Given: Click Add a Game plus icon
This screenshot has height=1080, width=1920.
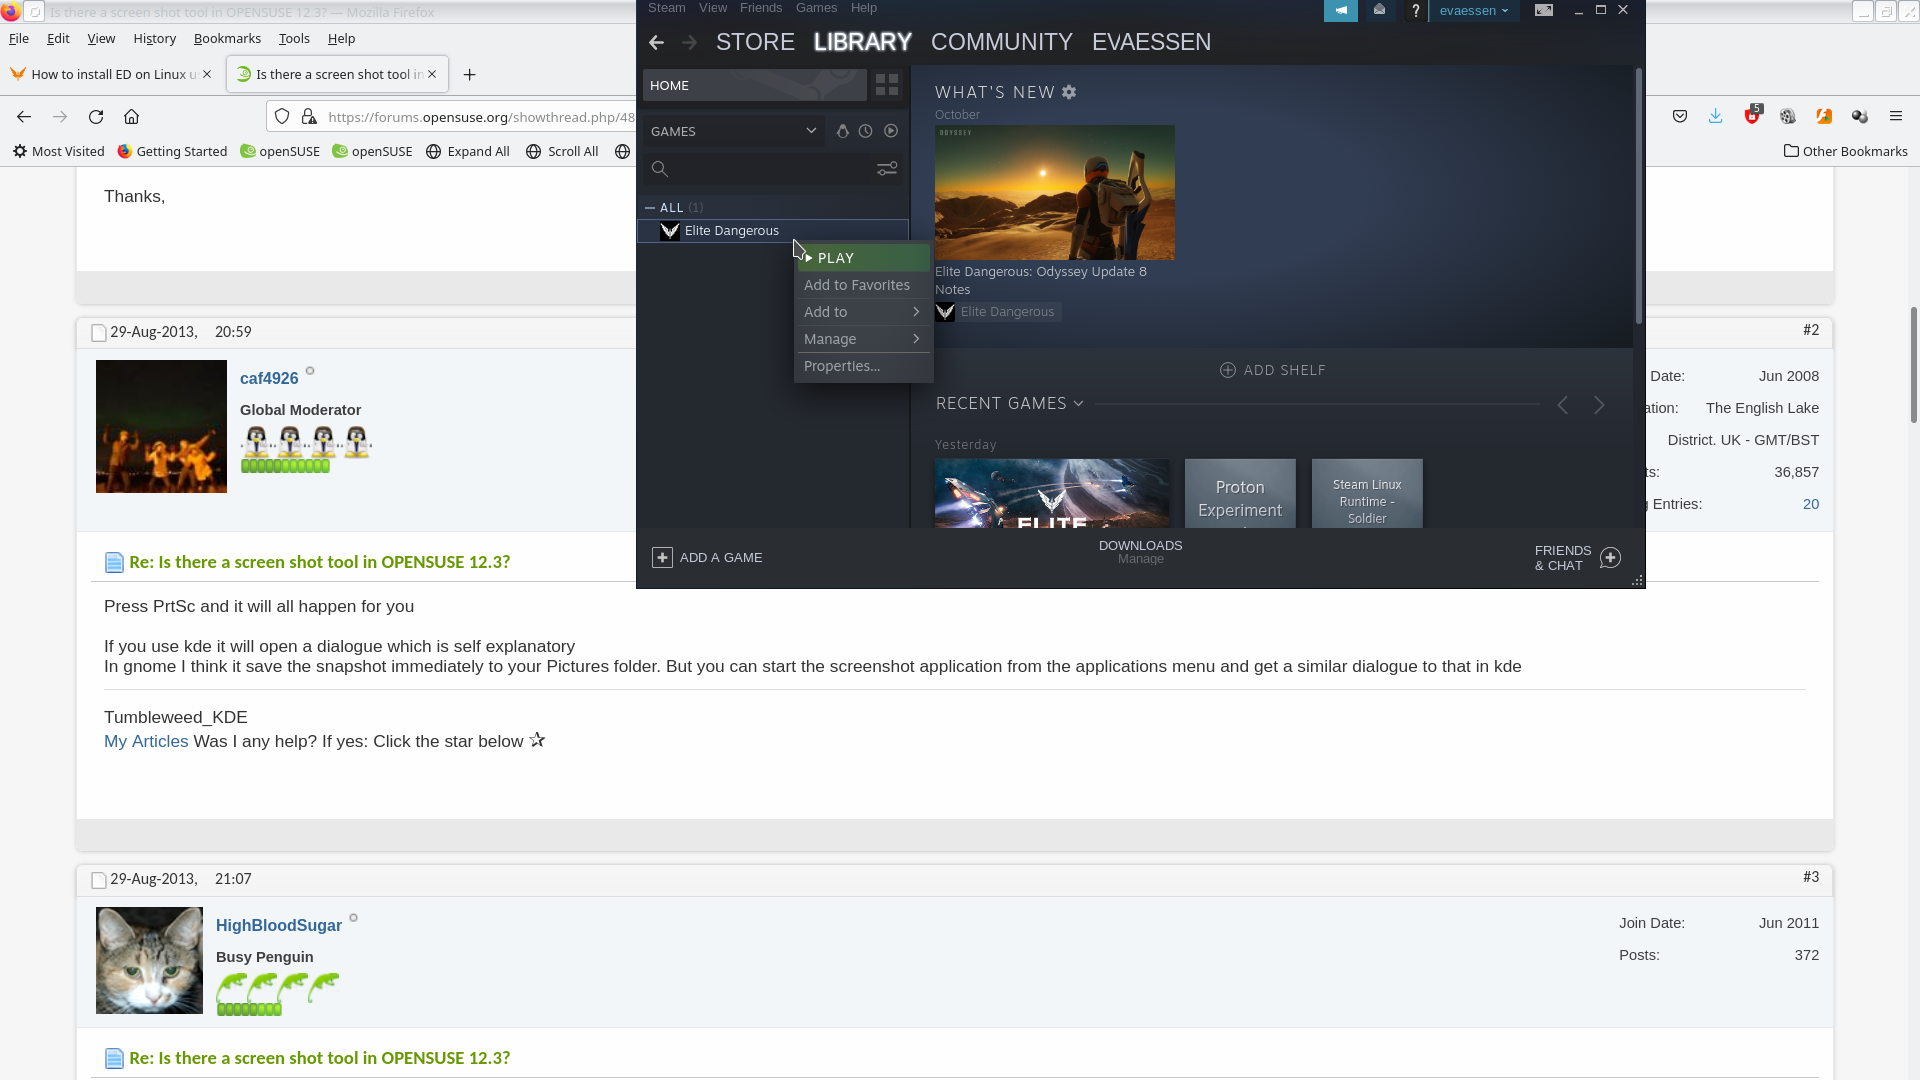Looking at the screenshot, I should [662, 557].
